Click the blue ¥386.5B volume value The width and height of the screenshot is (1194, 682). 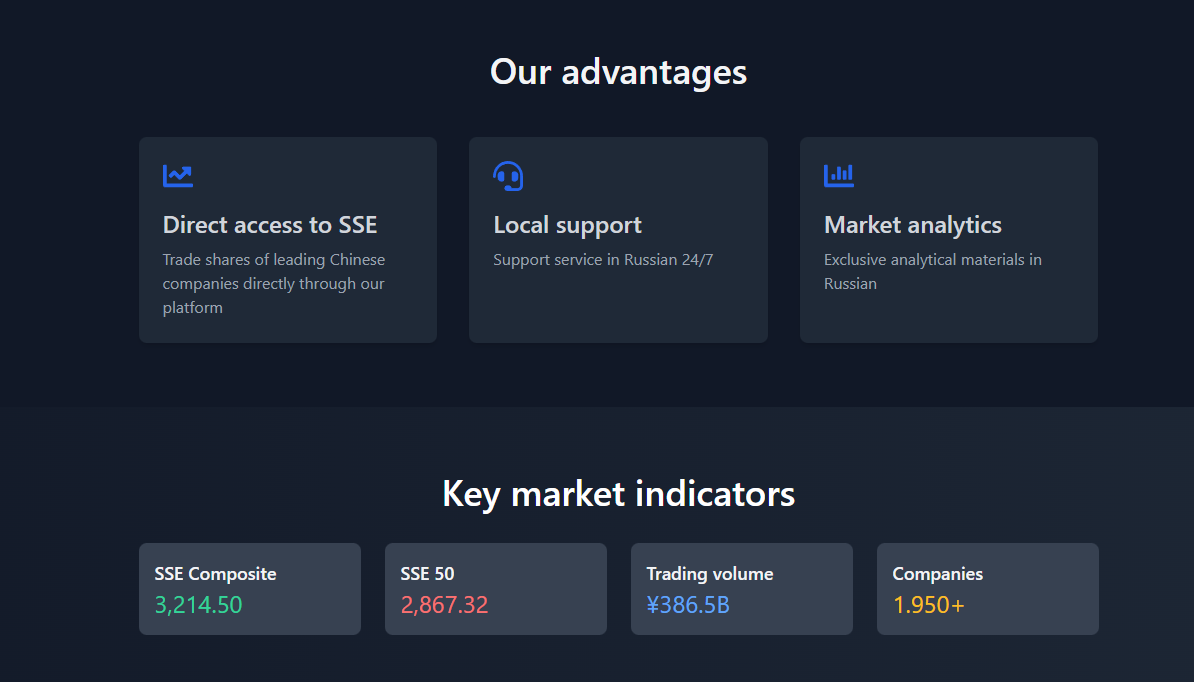click(x=687, y=605)
